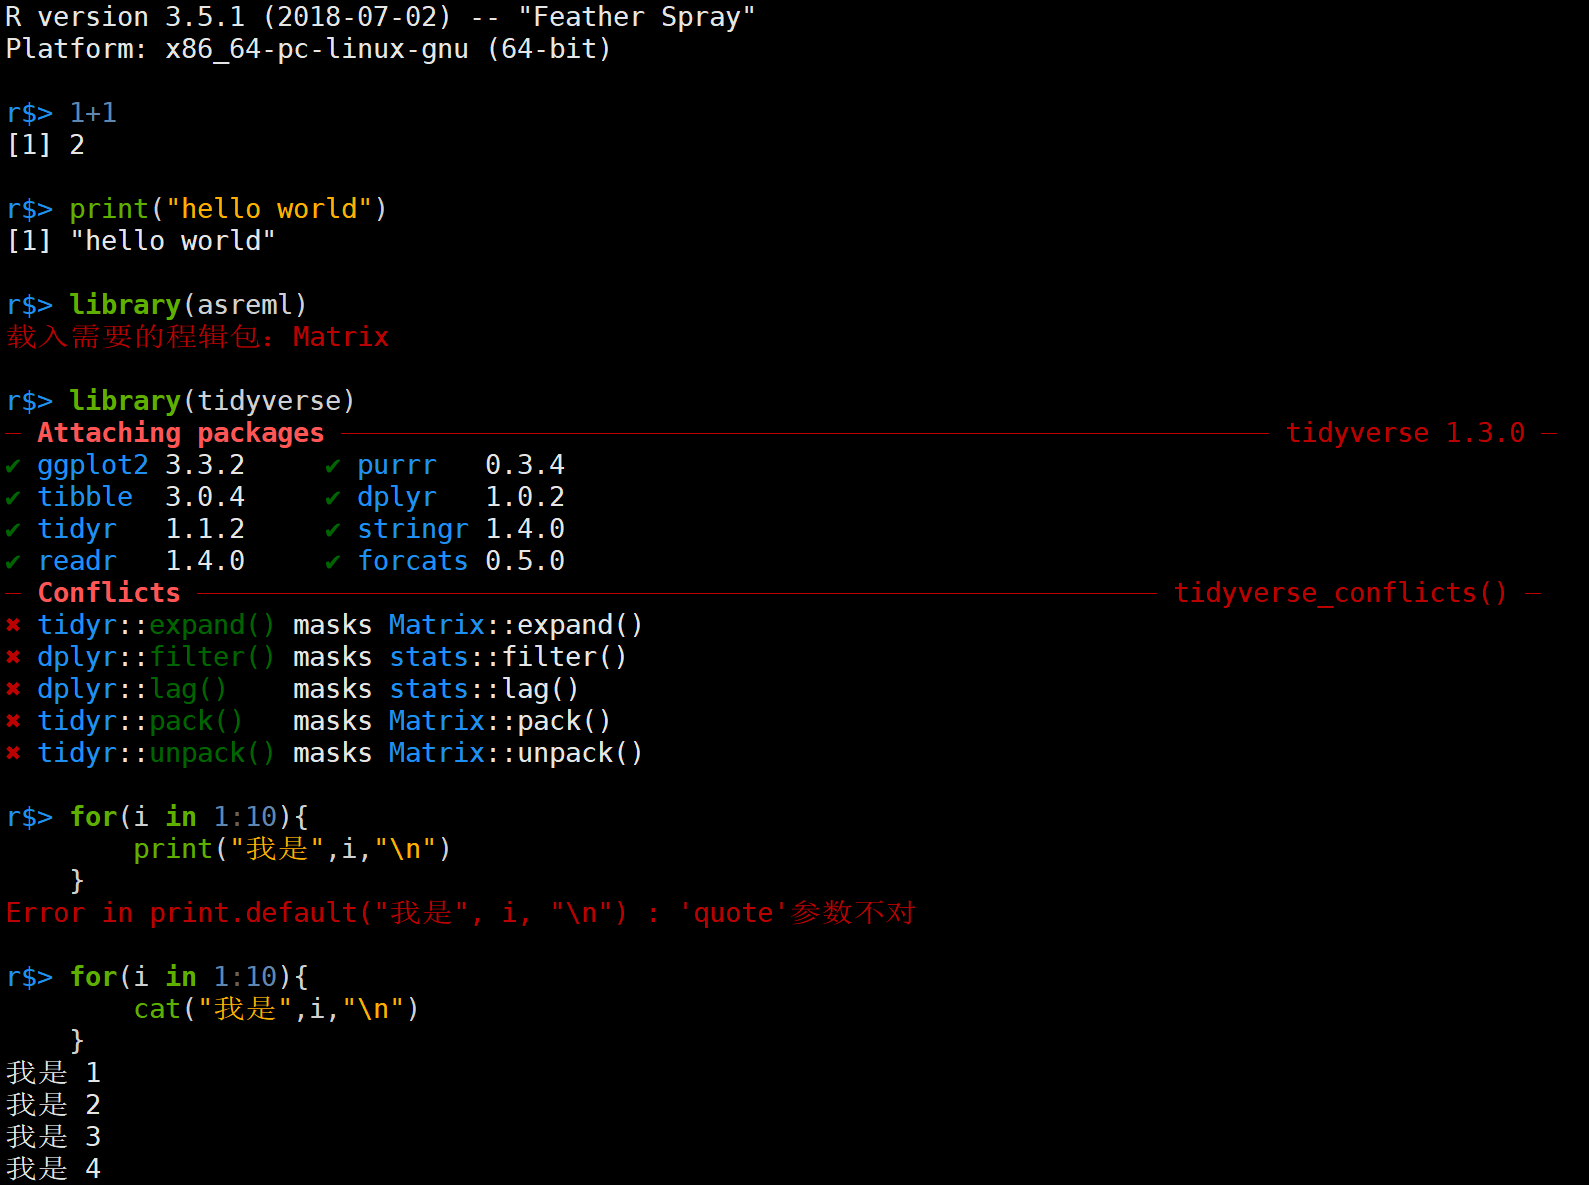This screenshot has width=1589, height=1185.
Task: Click the green checkmark beside readr
Action: [13, 562]
